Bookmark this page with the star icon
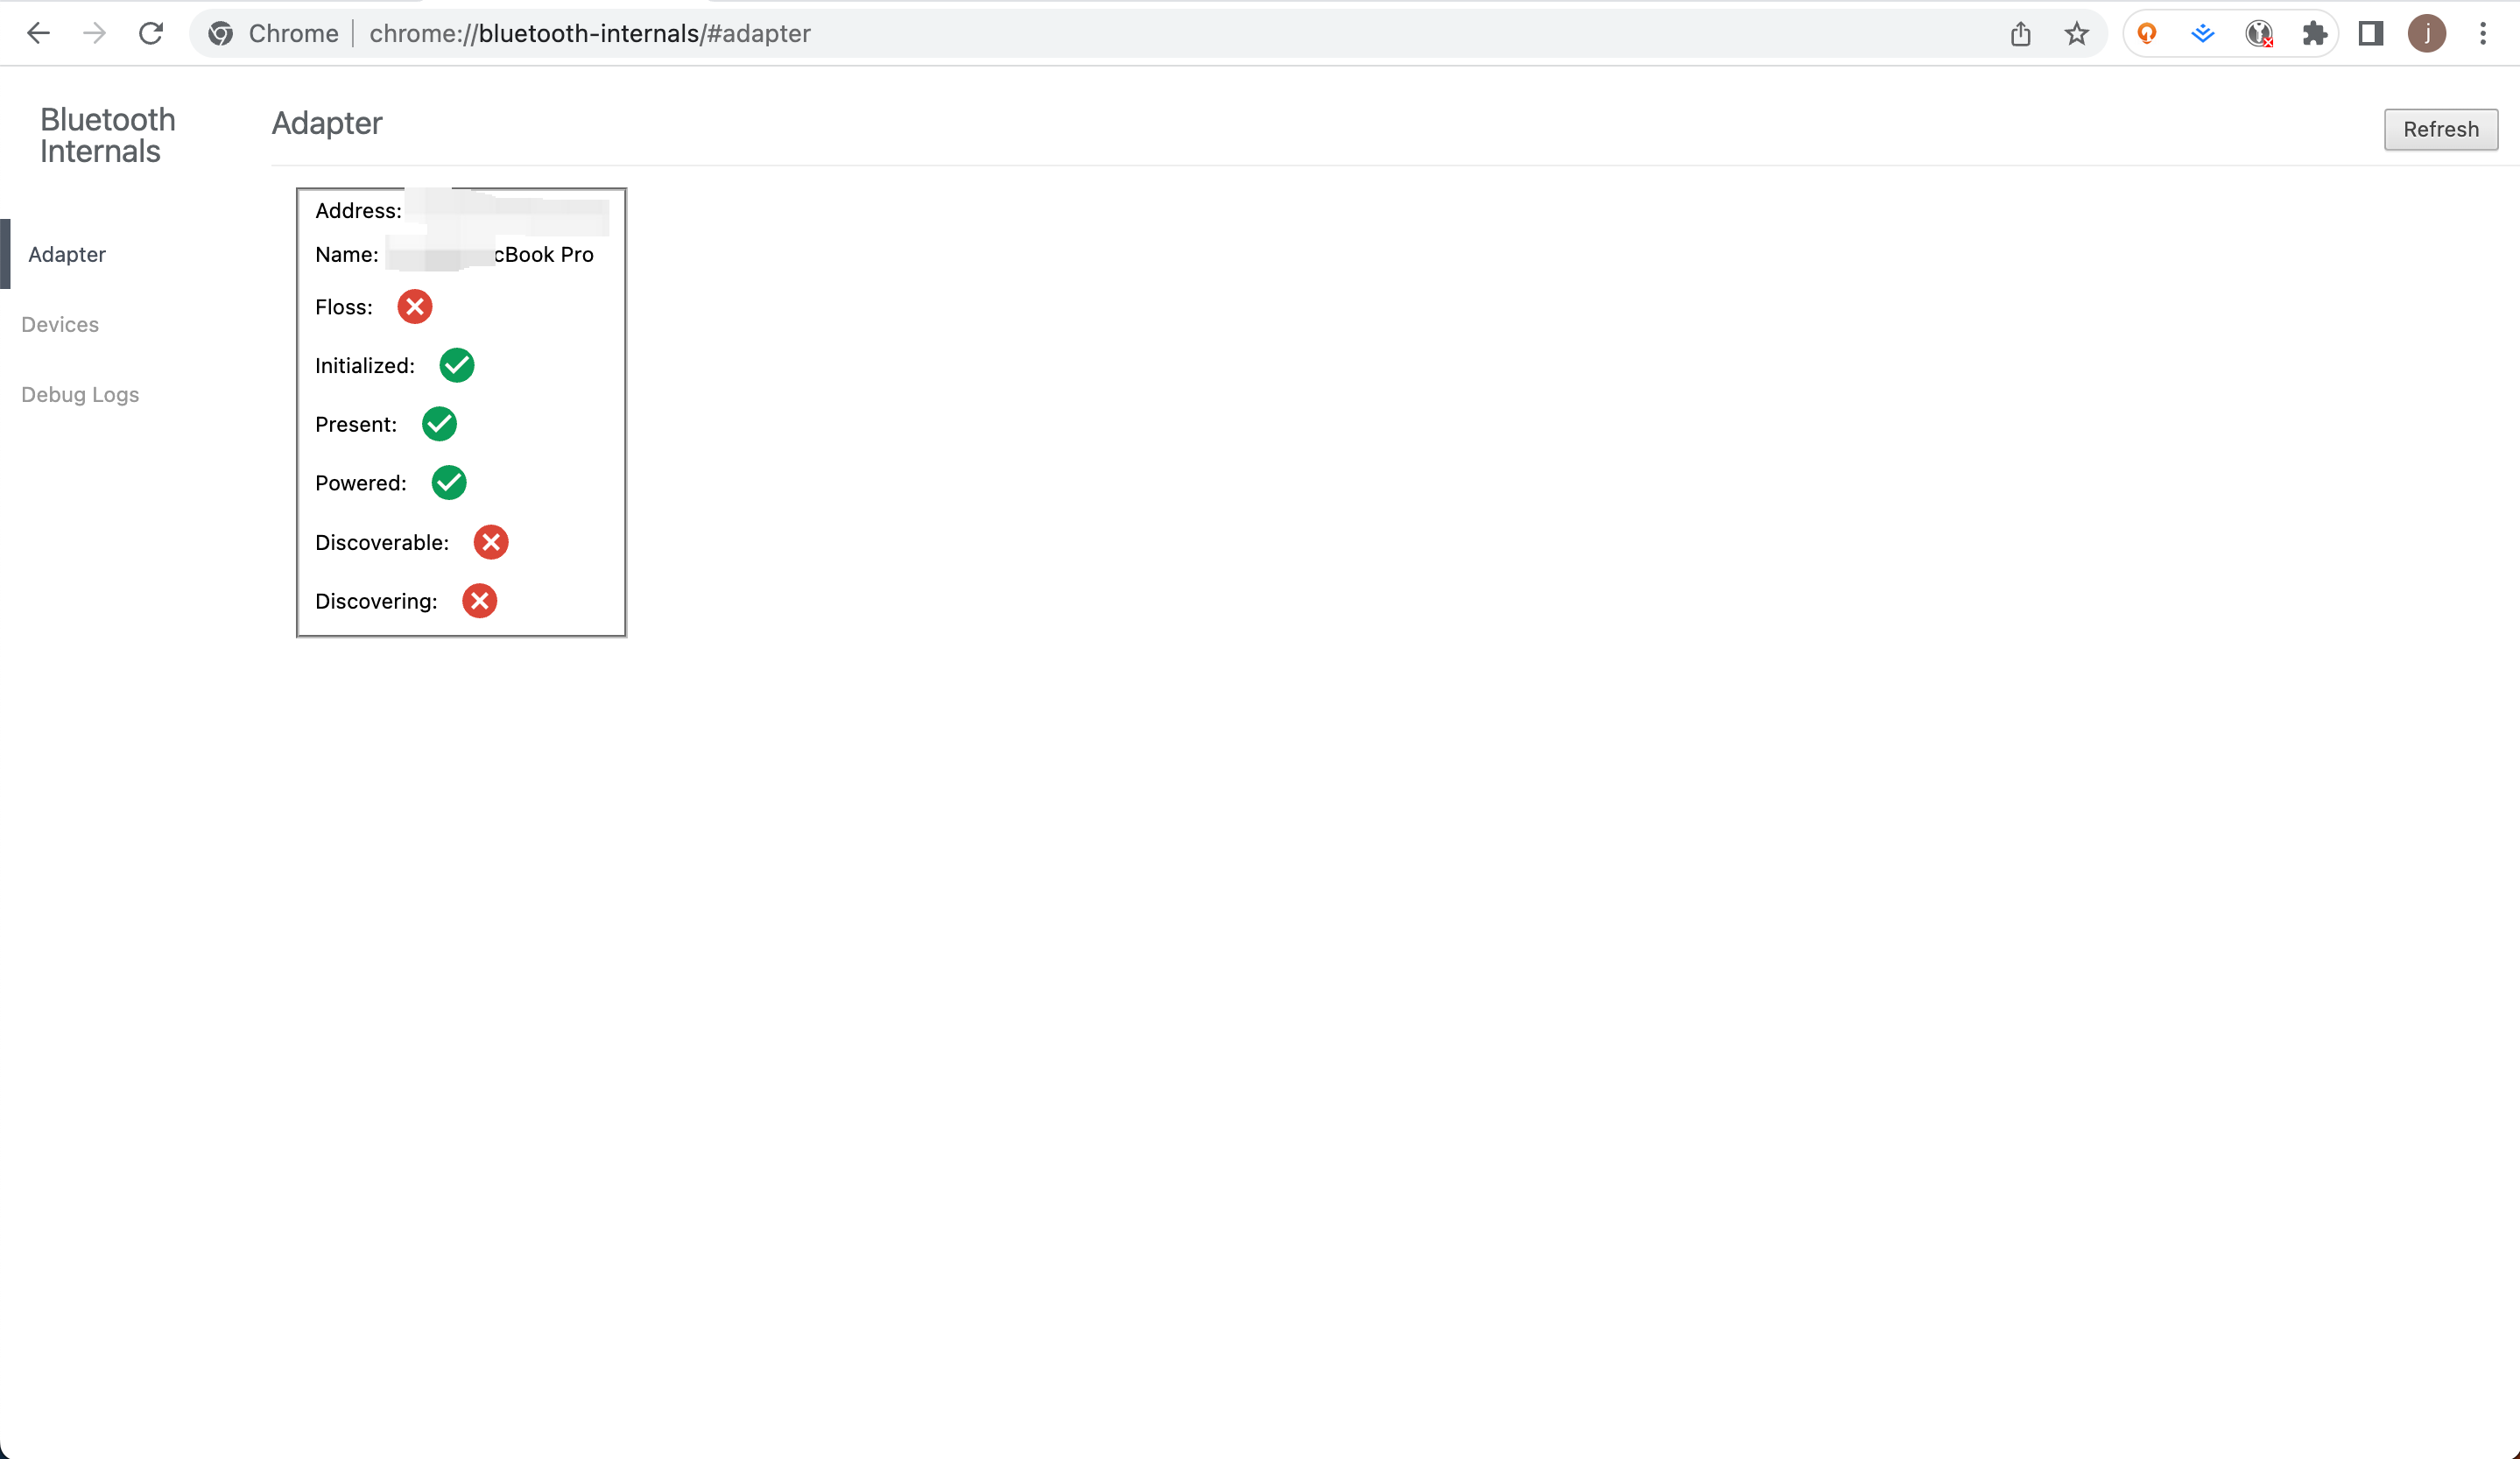The image size is (2520, 1459). [x=2076, y=33]
